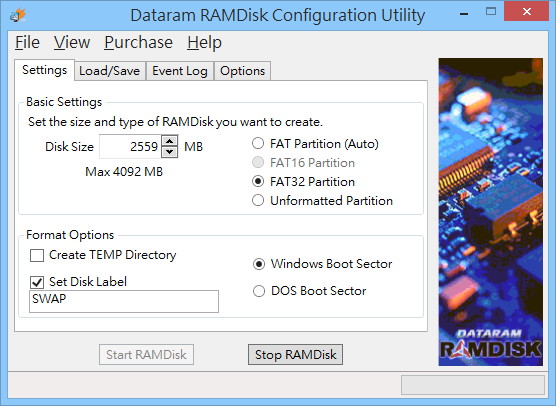
Task: Open the Purchase menu
Action: point(138,43)
